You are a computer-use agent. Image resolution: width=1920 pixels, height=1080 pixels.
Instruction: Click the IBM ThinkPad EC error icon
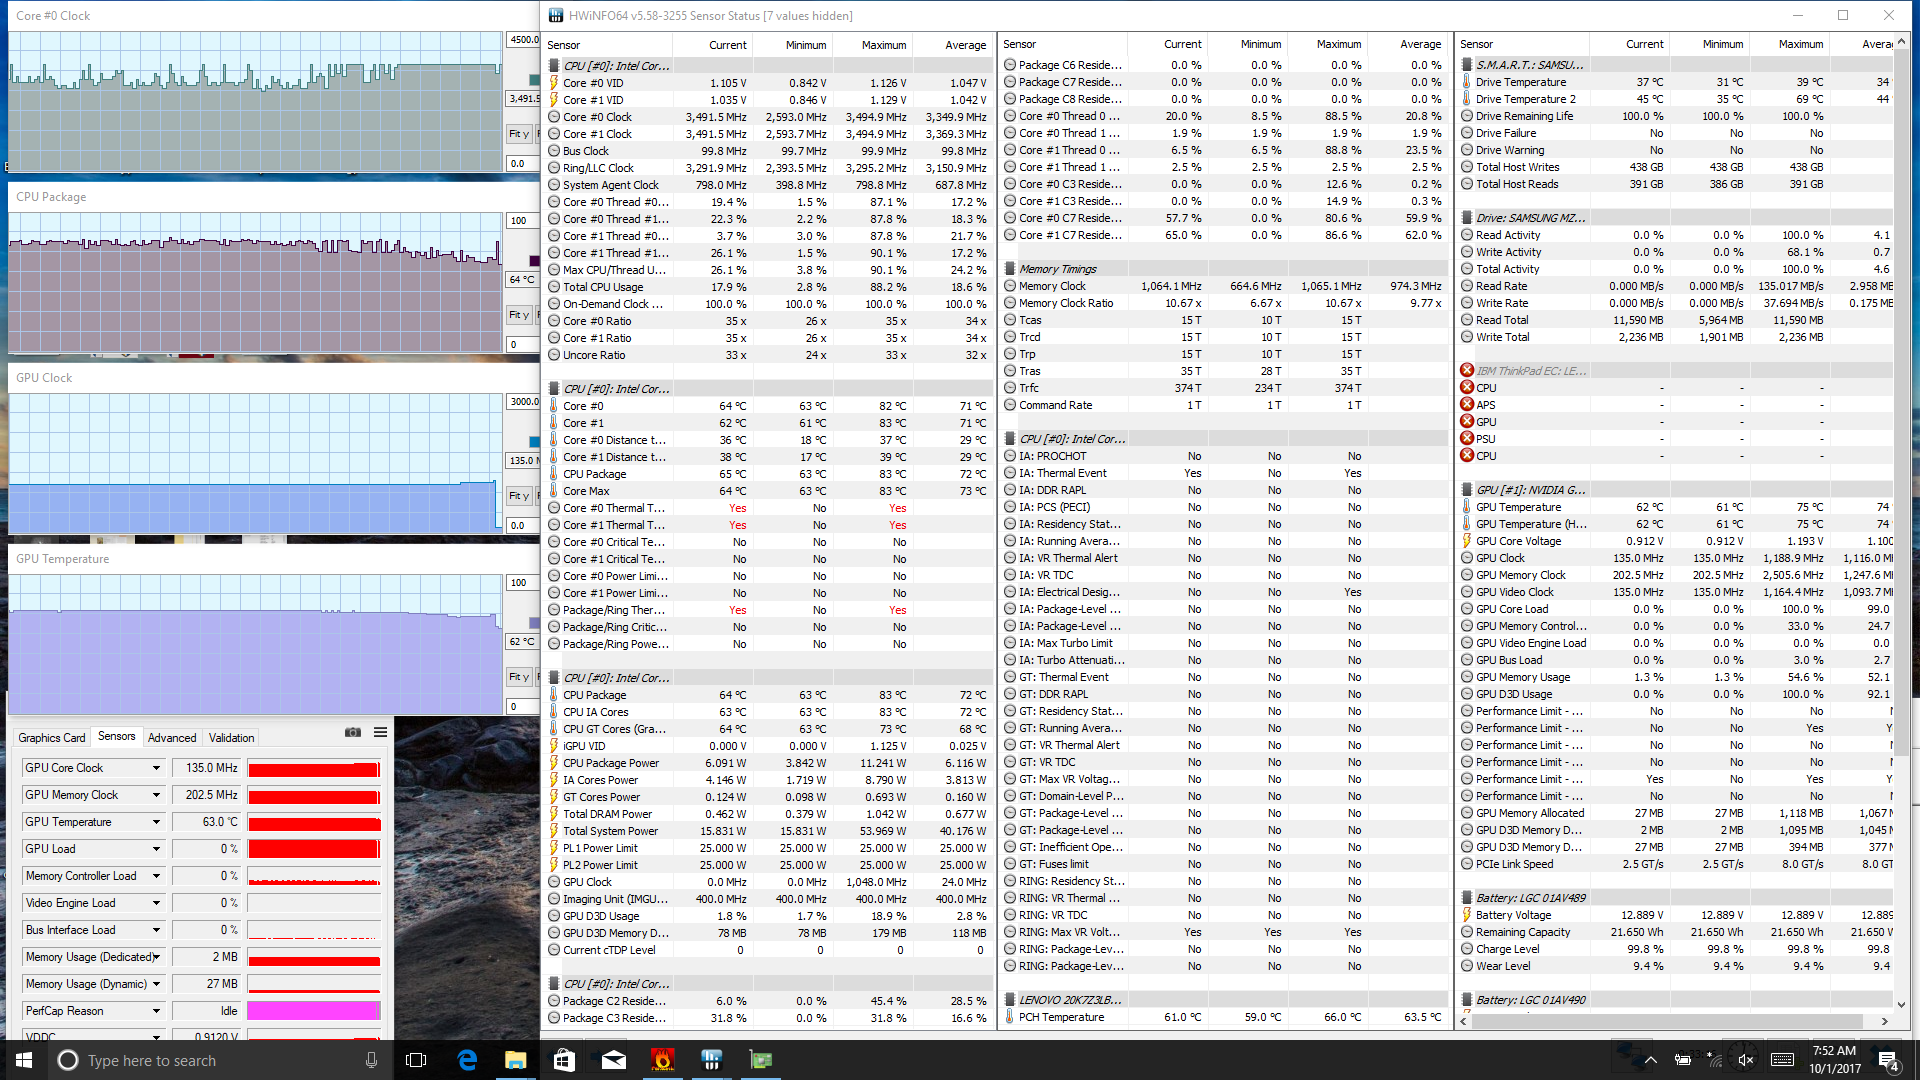tap(1467, 371)
